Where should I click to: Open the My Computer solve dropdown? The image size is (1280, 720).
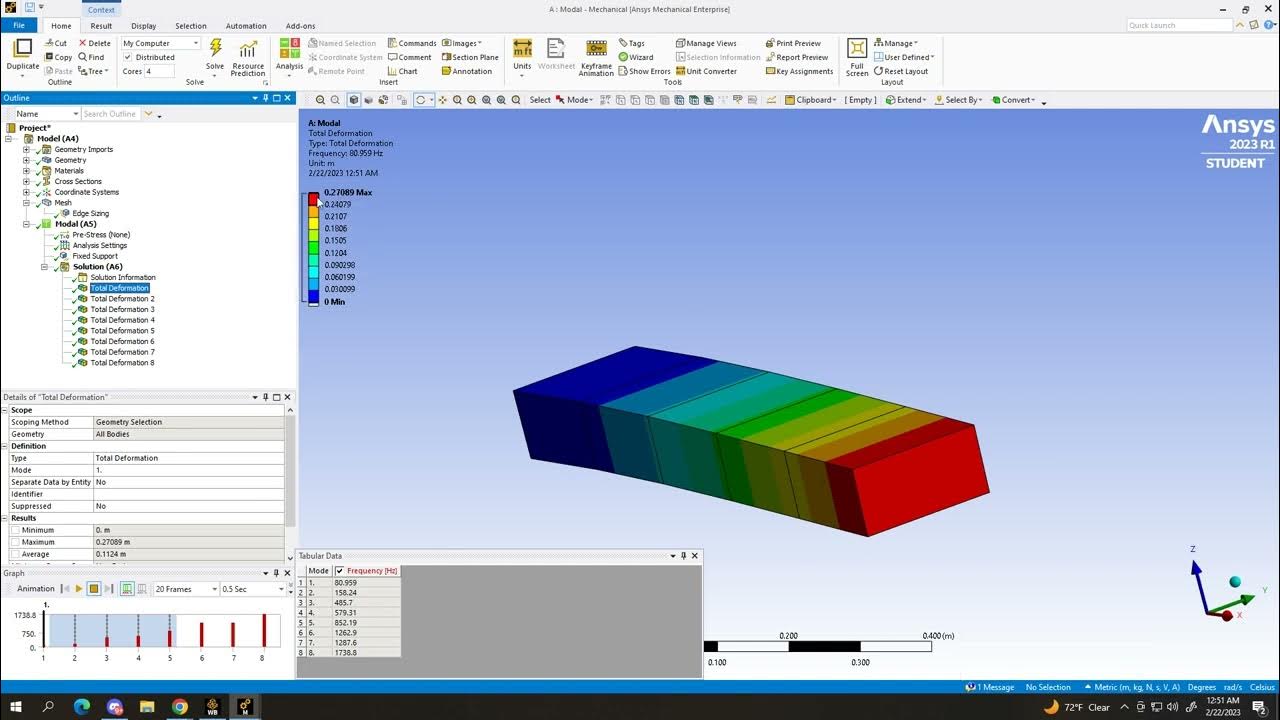[161, 43]
